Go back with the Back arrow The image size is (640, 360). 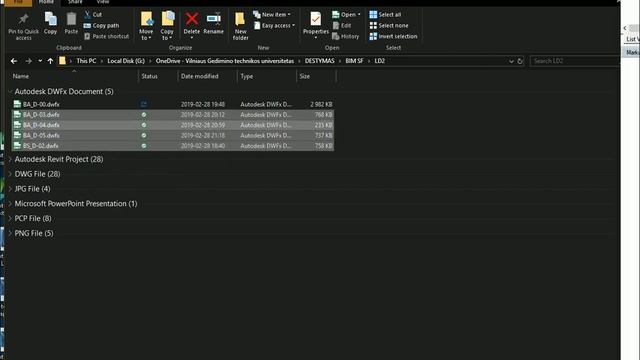pyautogui.click(x=14, y=61)
